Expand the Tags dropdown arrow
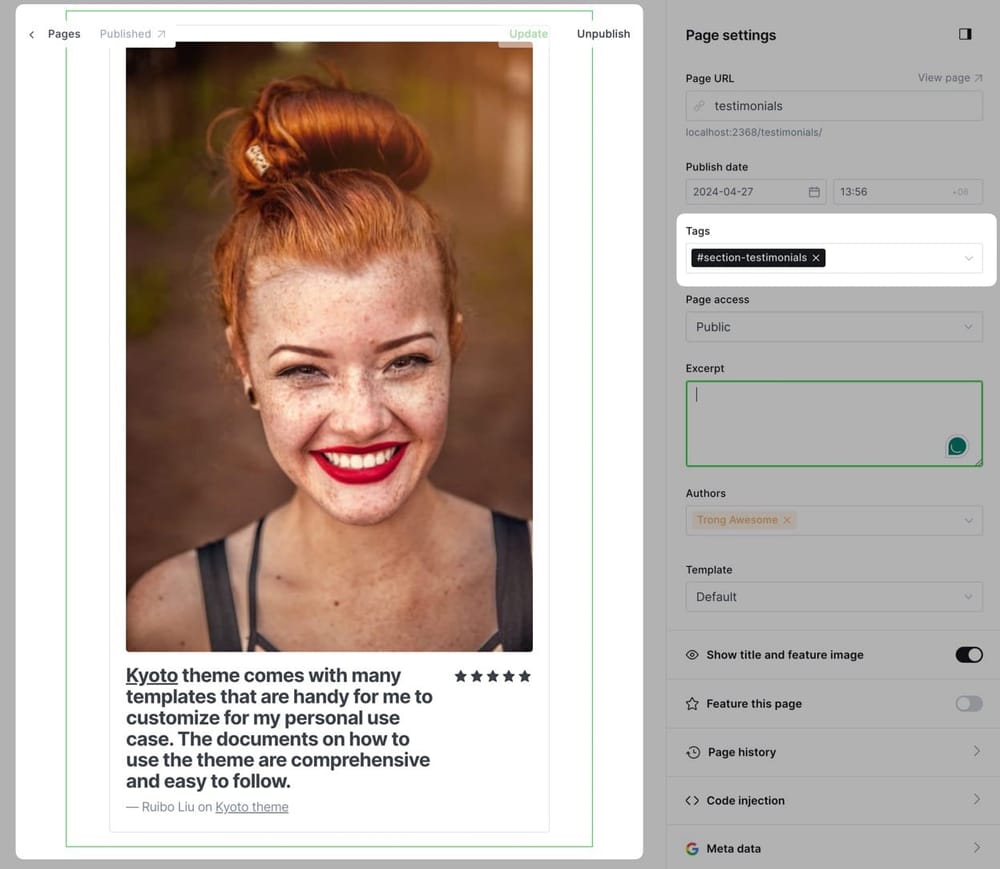 (968, 258)
